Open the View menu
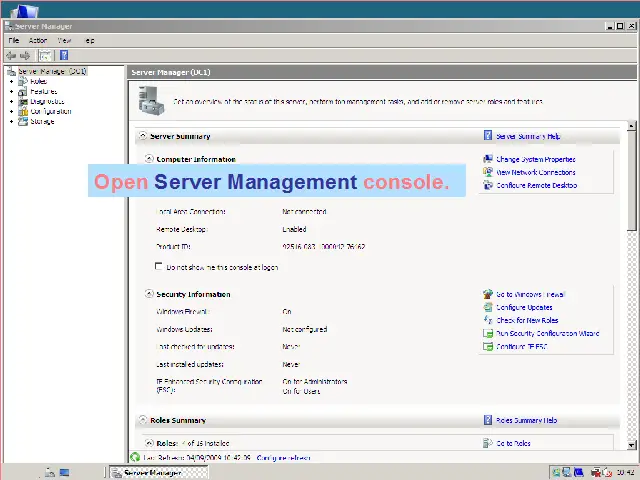The width and height of the screenshot is (640, 480). click(x=64, y=40)
